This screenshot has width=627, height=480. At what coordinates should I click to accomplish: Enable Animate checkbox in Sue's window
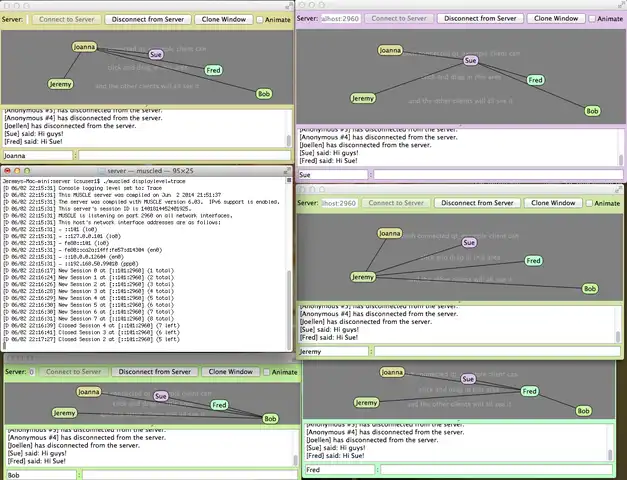592,19
